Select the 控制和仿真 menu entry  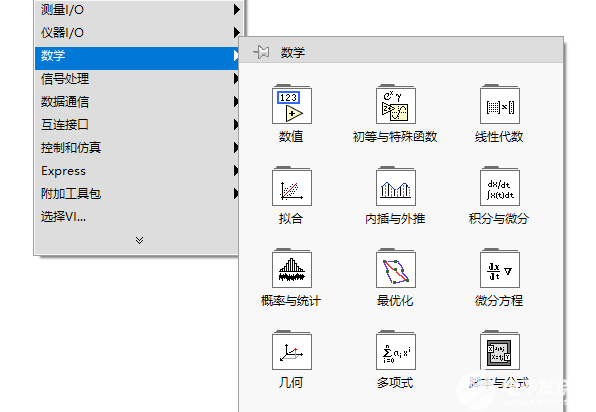137,147
